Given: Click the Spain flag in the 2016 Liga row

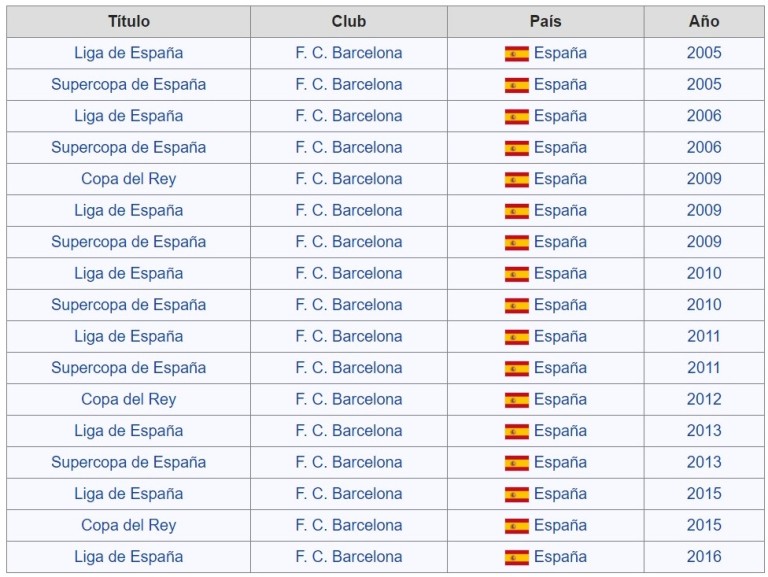Looking at the screenshot, I should point(517,557).
